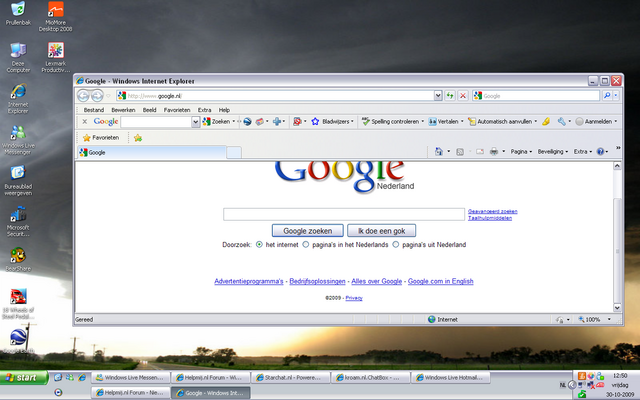
Task: Click in the Google search text field
Action: [x=344, y=214]
